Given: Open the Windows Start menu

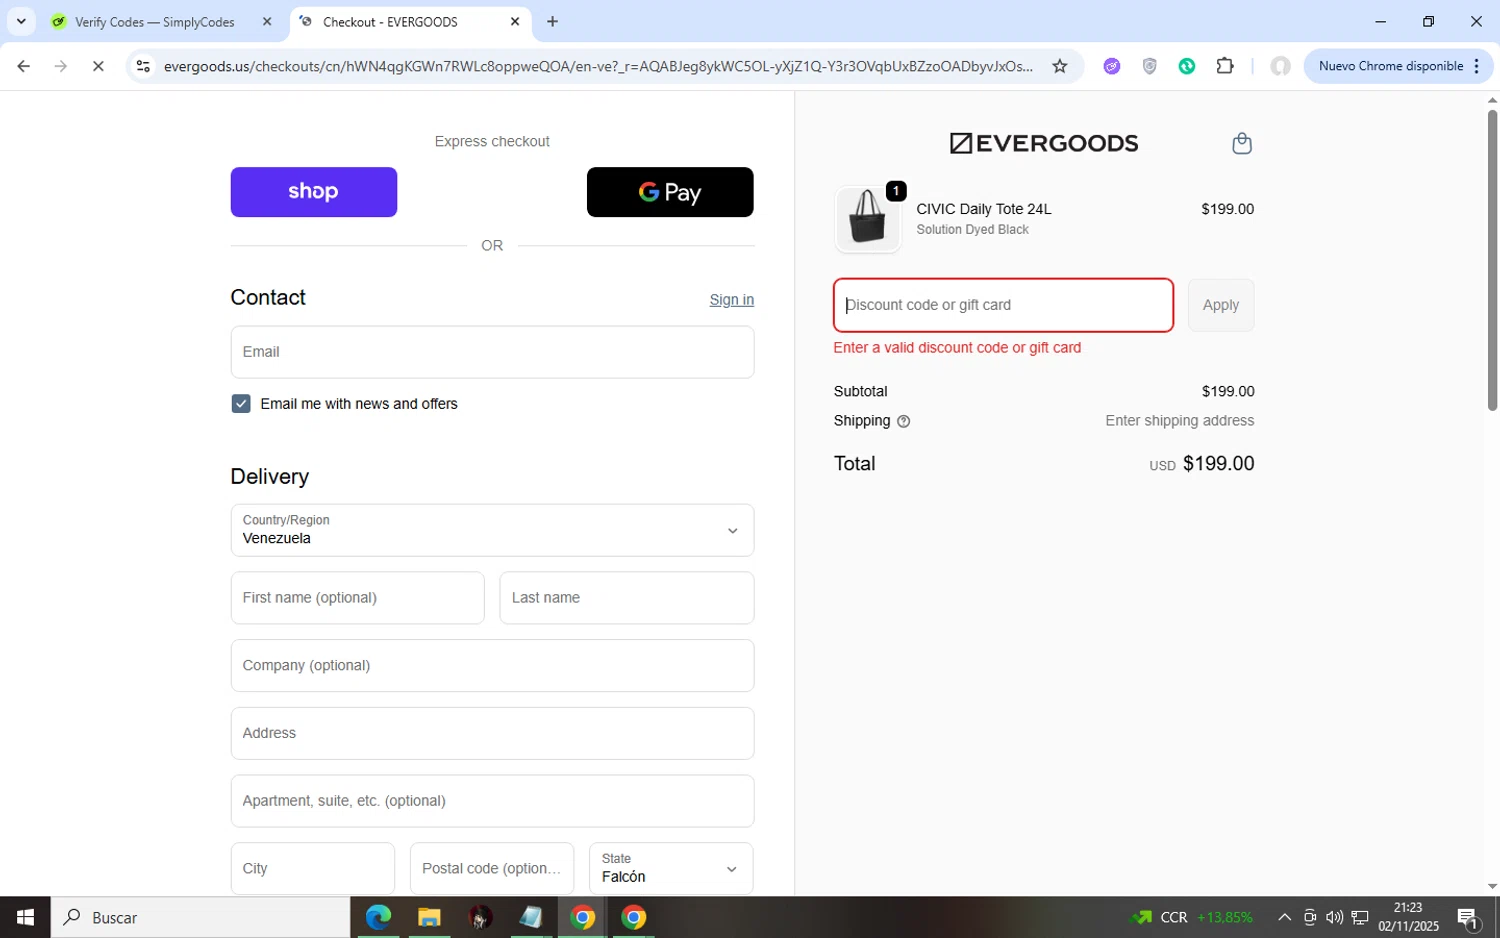Looking at the screenshot, I should click(25, 917).
